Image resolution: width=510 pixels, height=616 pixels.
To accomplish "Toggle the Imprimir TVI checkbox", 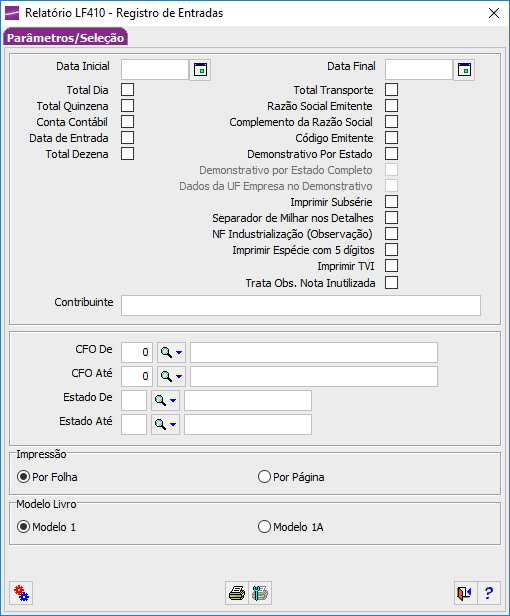I will tap(391, 266).
